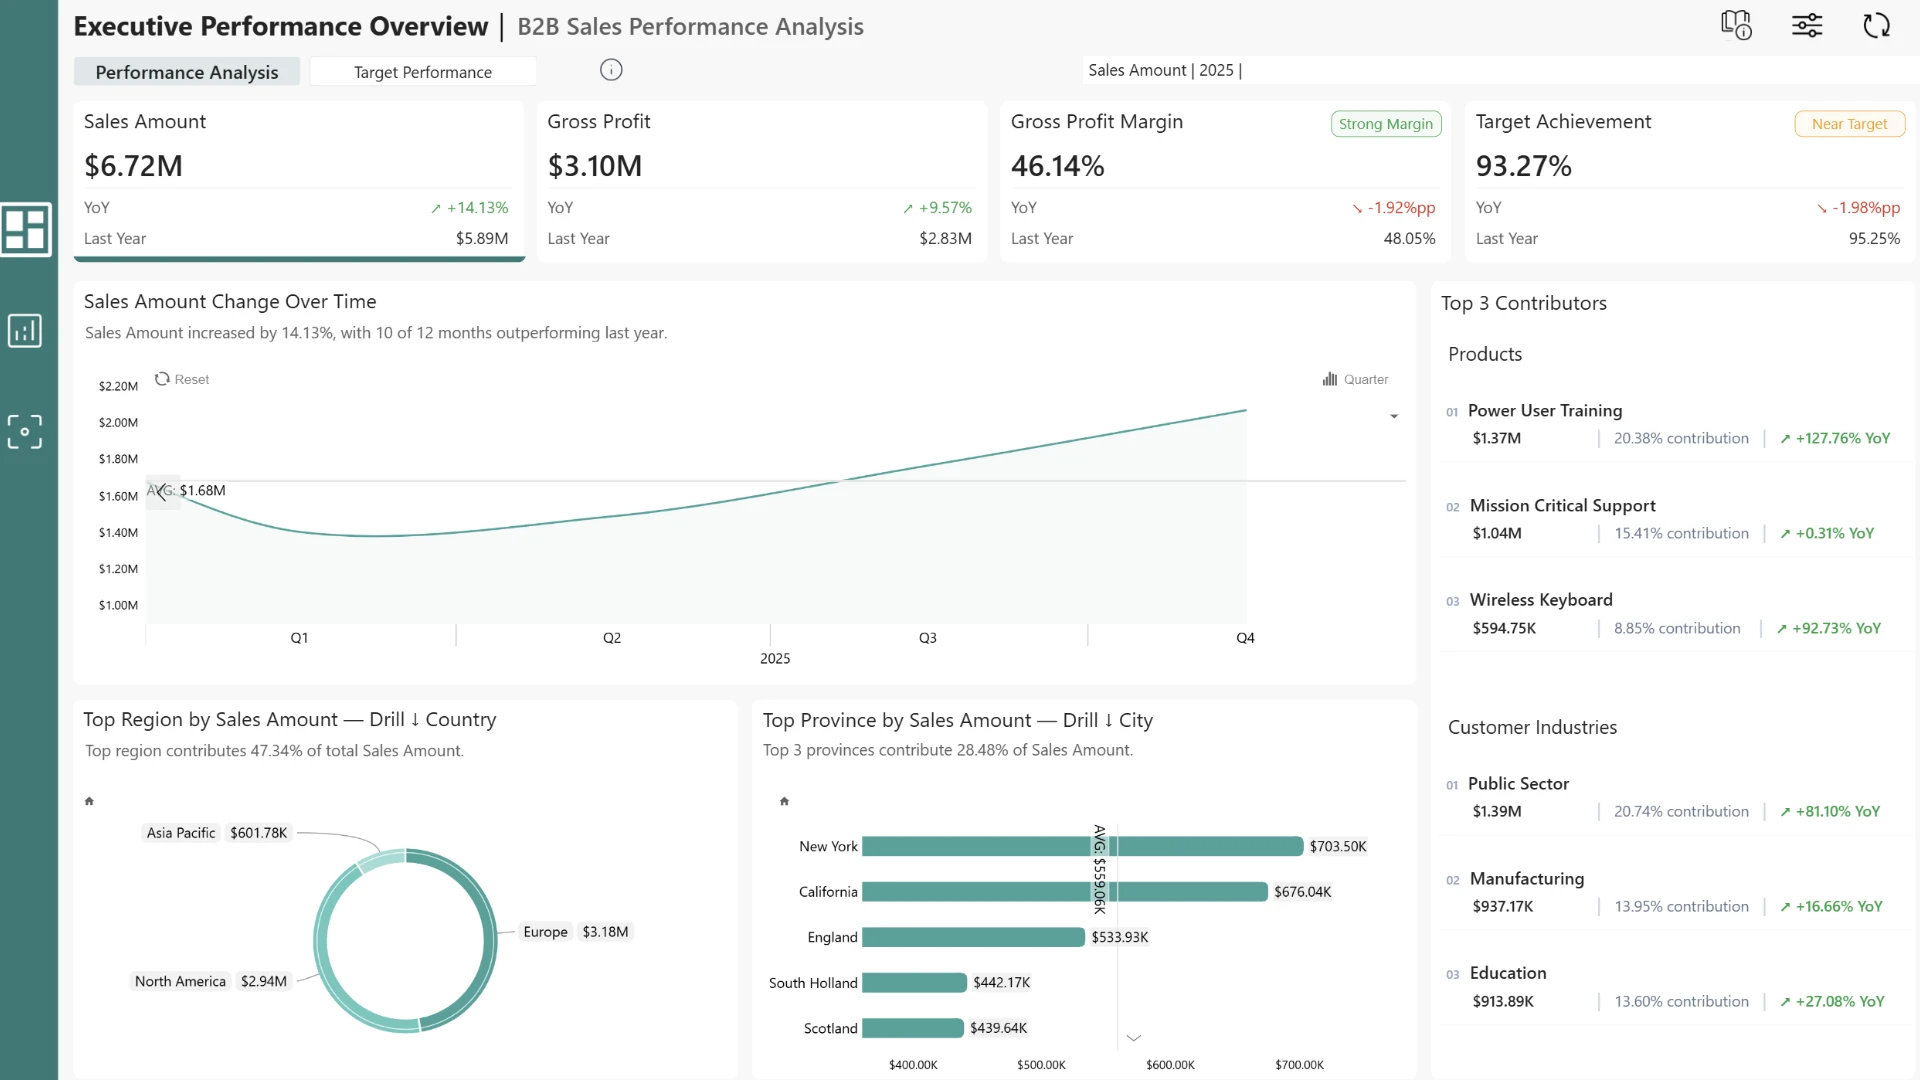The height and width of the screenshot is (1080, 1920).
Task: Click the $913.89K Education amount
Action: tap(1503, 1001)
